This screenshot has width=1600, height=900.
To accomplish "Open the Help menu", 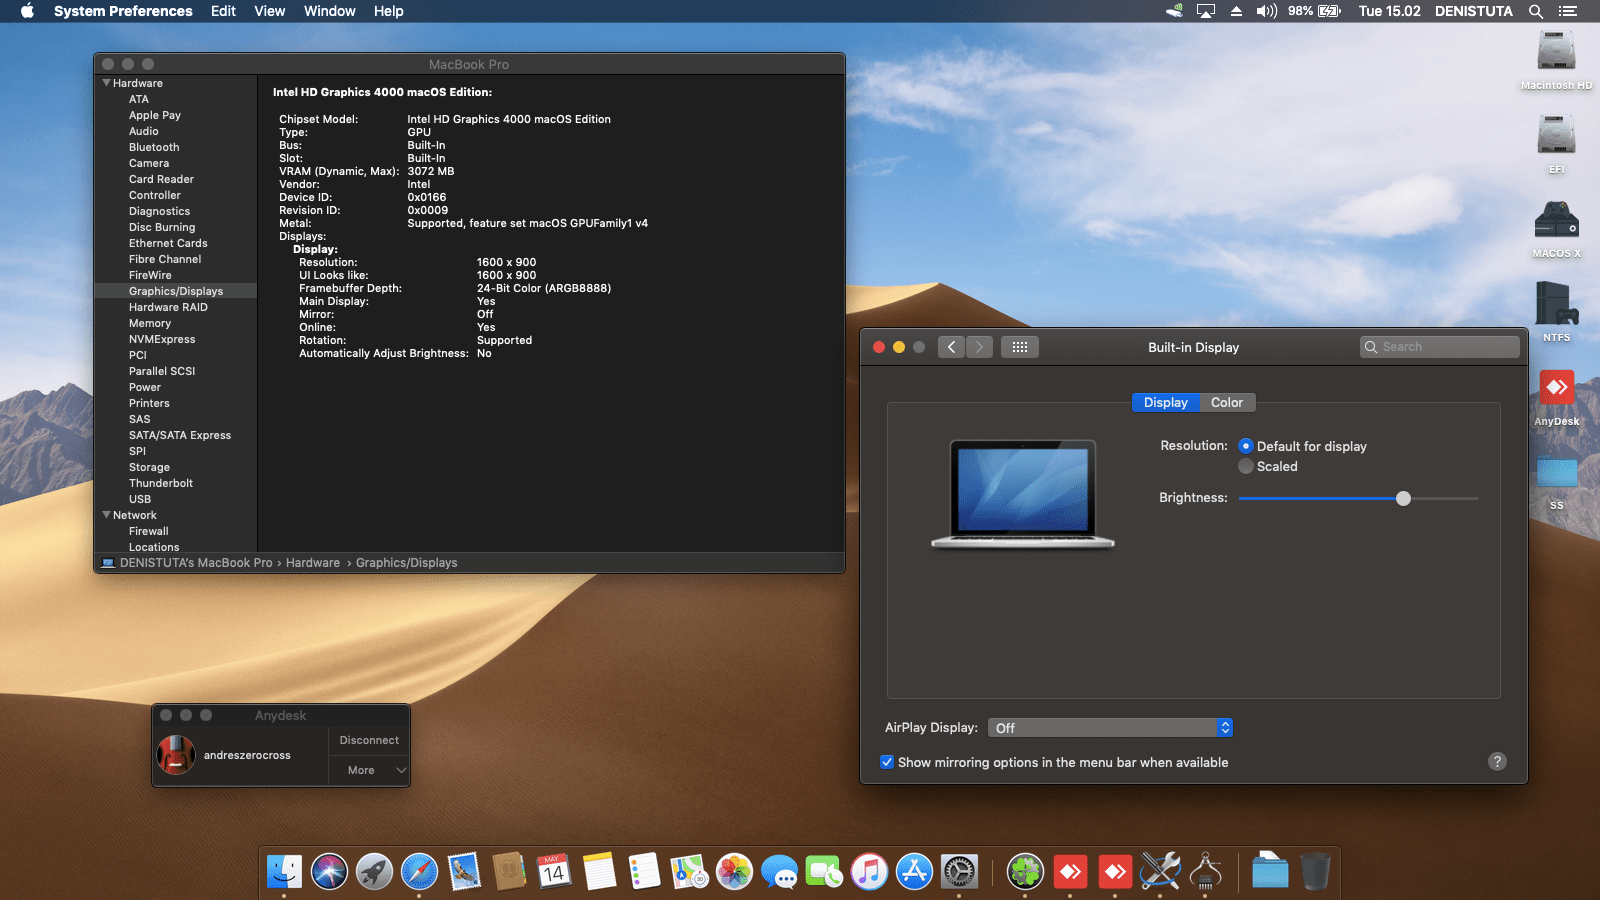I will [389, 11].
